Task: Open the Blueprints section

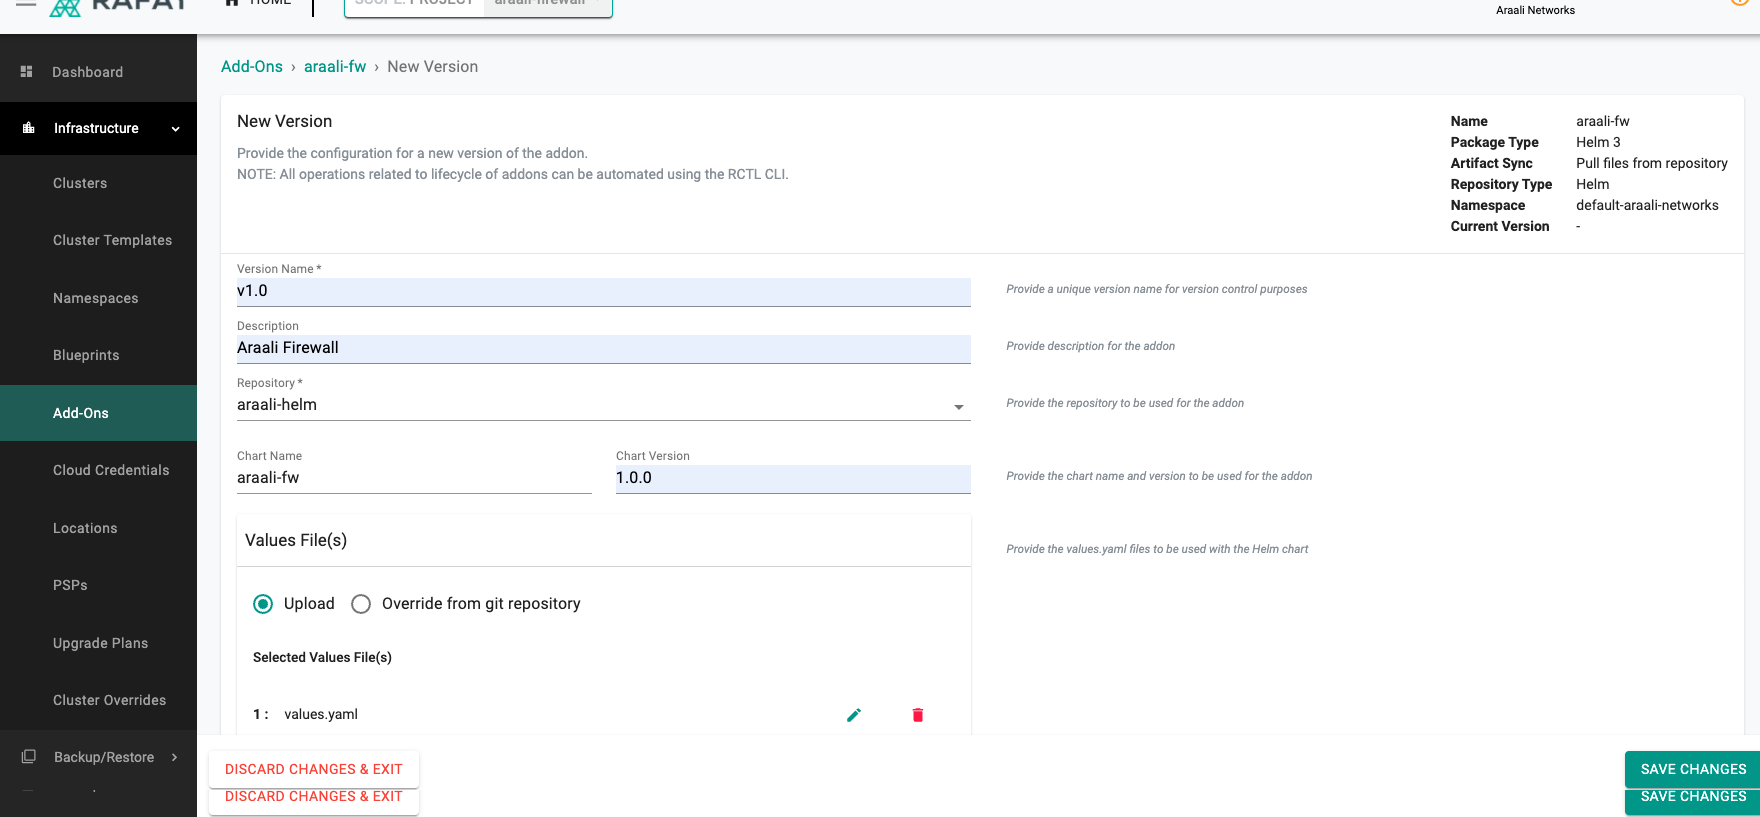Action: [x=86, y=355]
